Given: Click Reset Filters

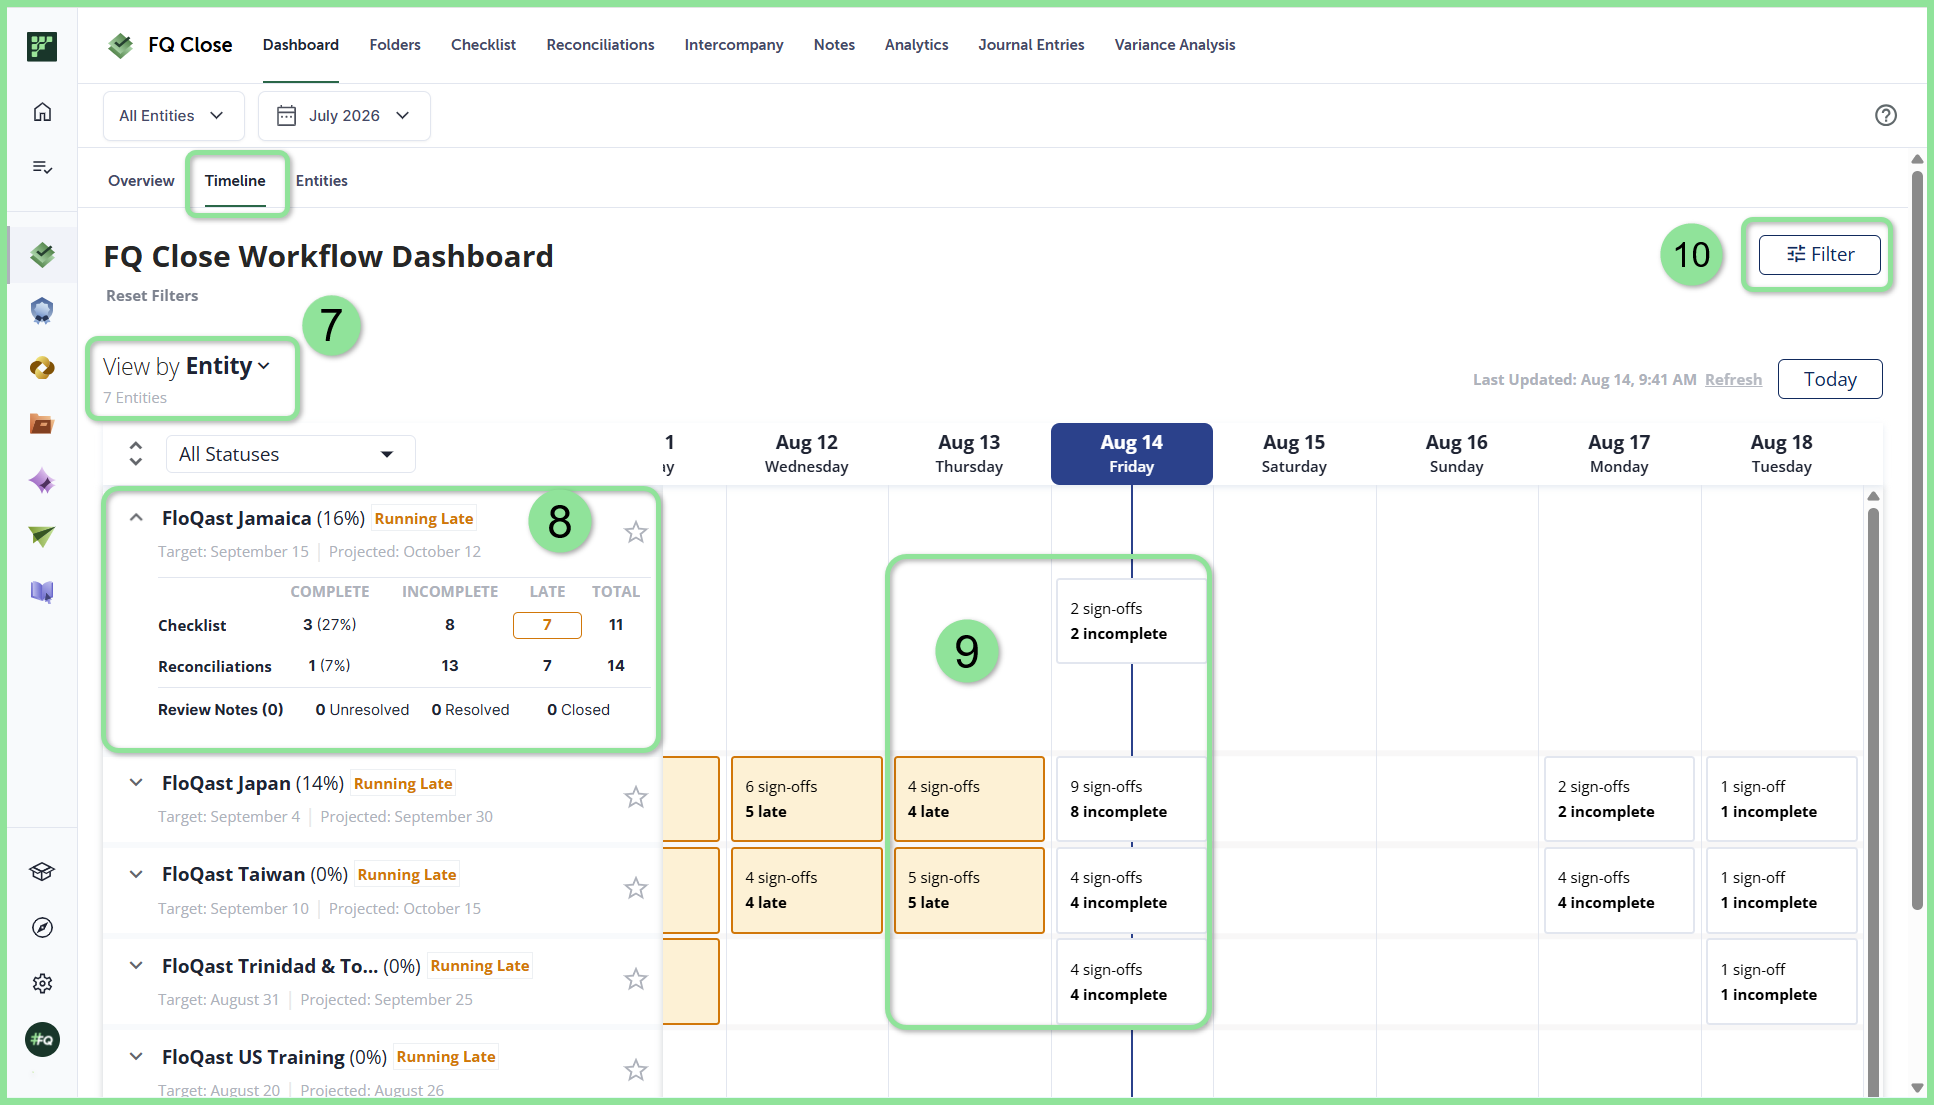Looking at the screenshot, I should click(152, 296).
